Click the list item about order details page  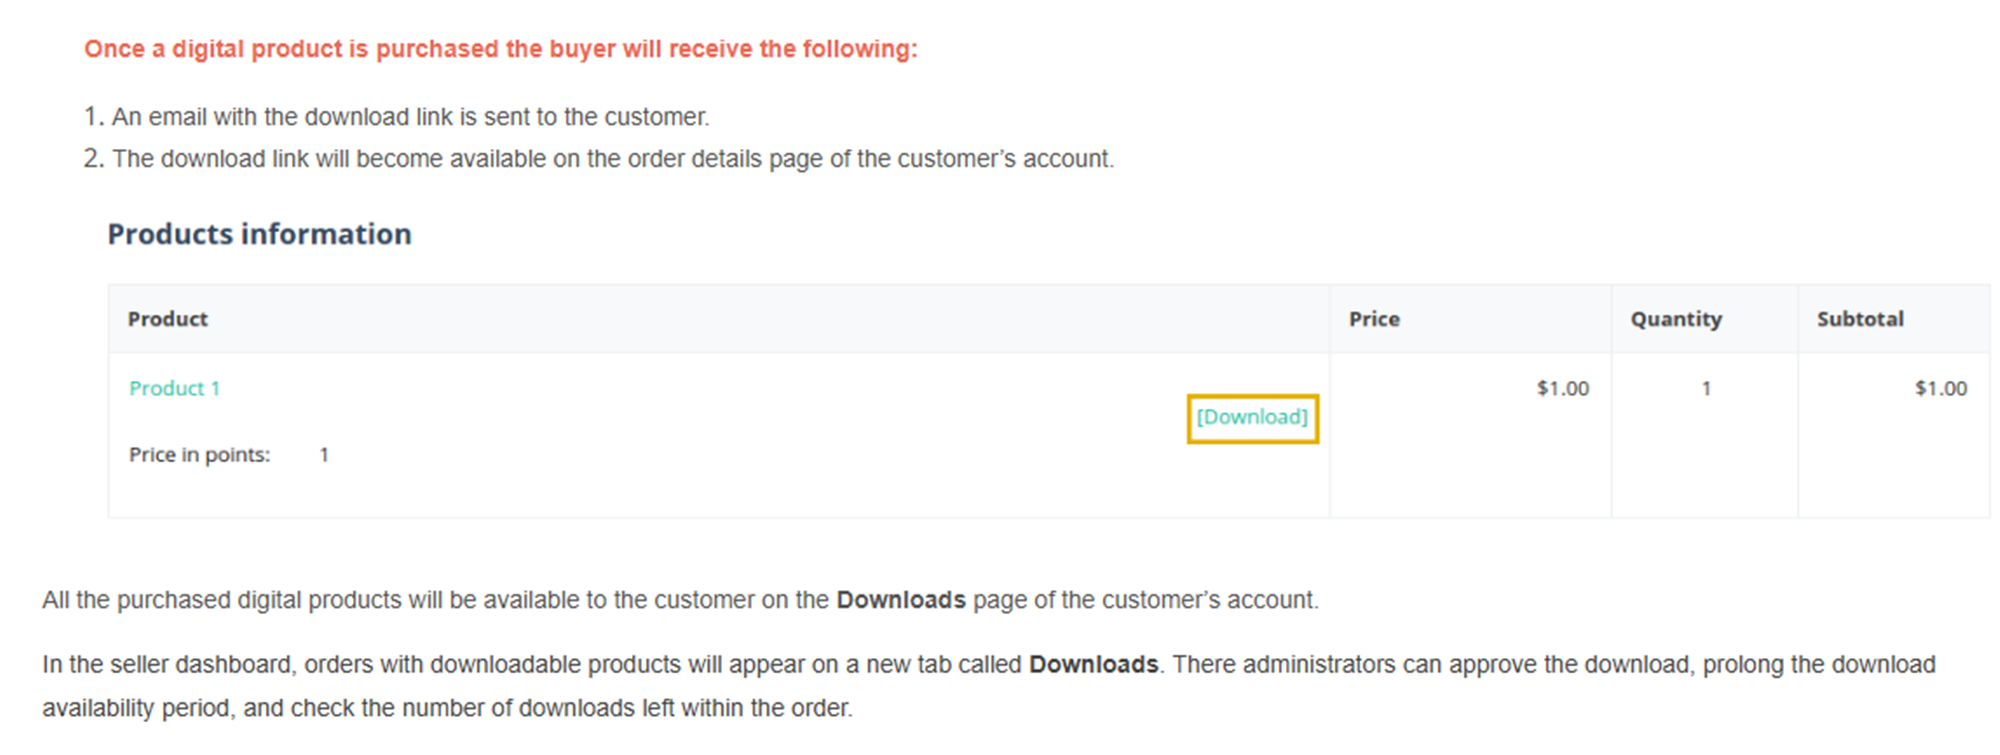pyautogui.click(x=598, y=159)
